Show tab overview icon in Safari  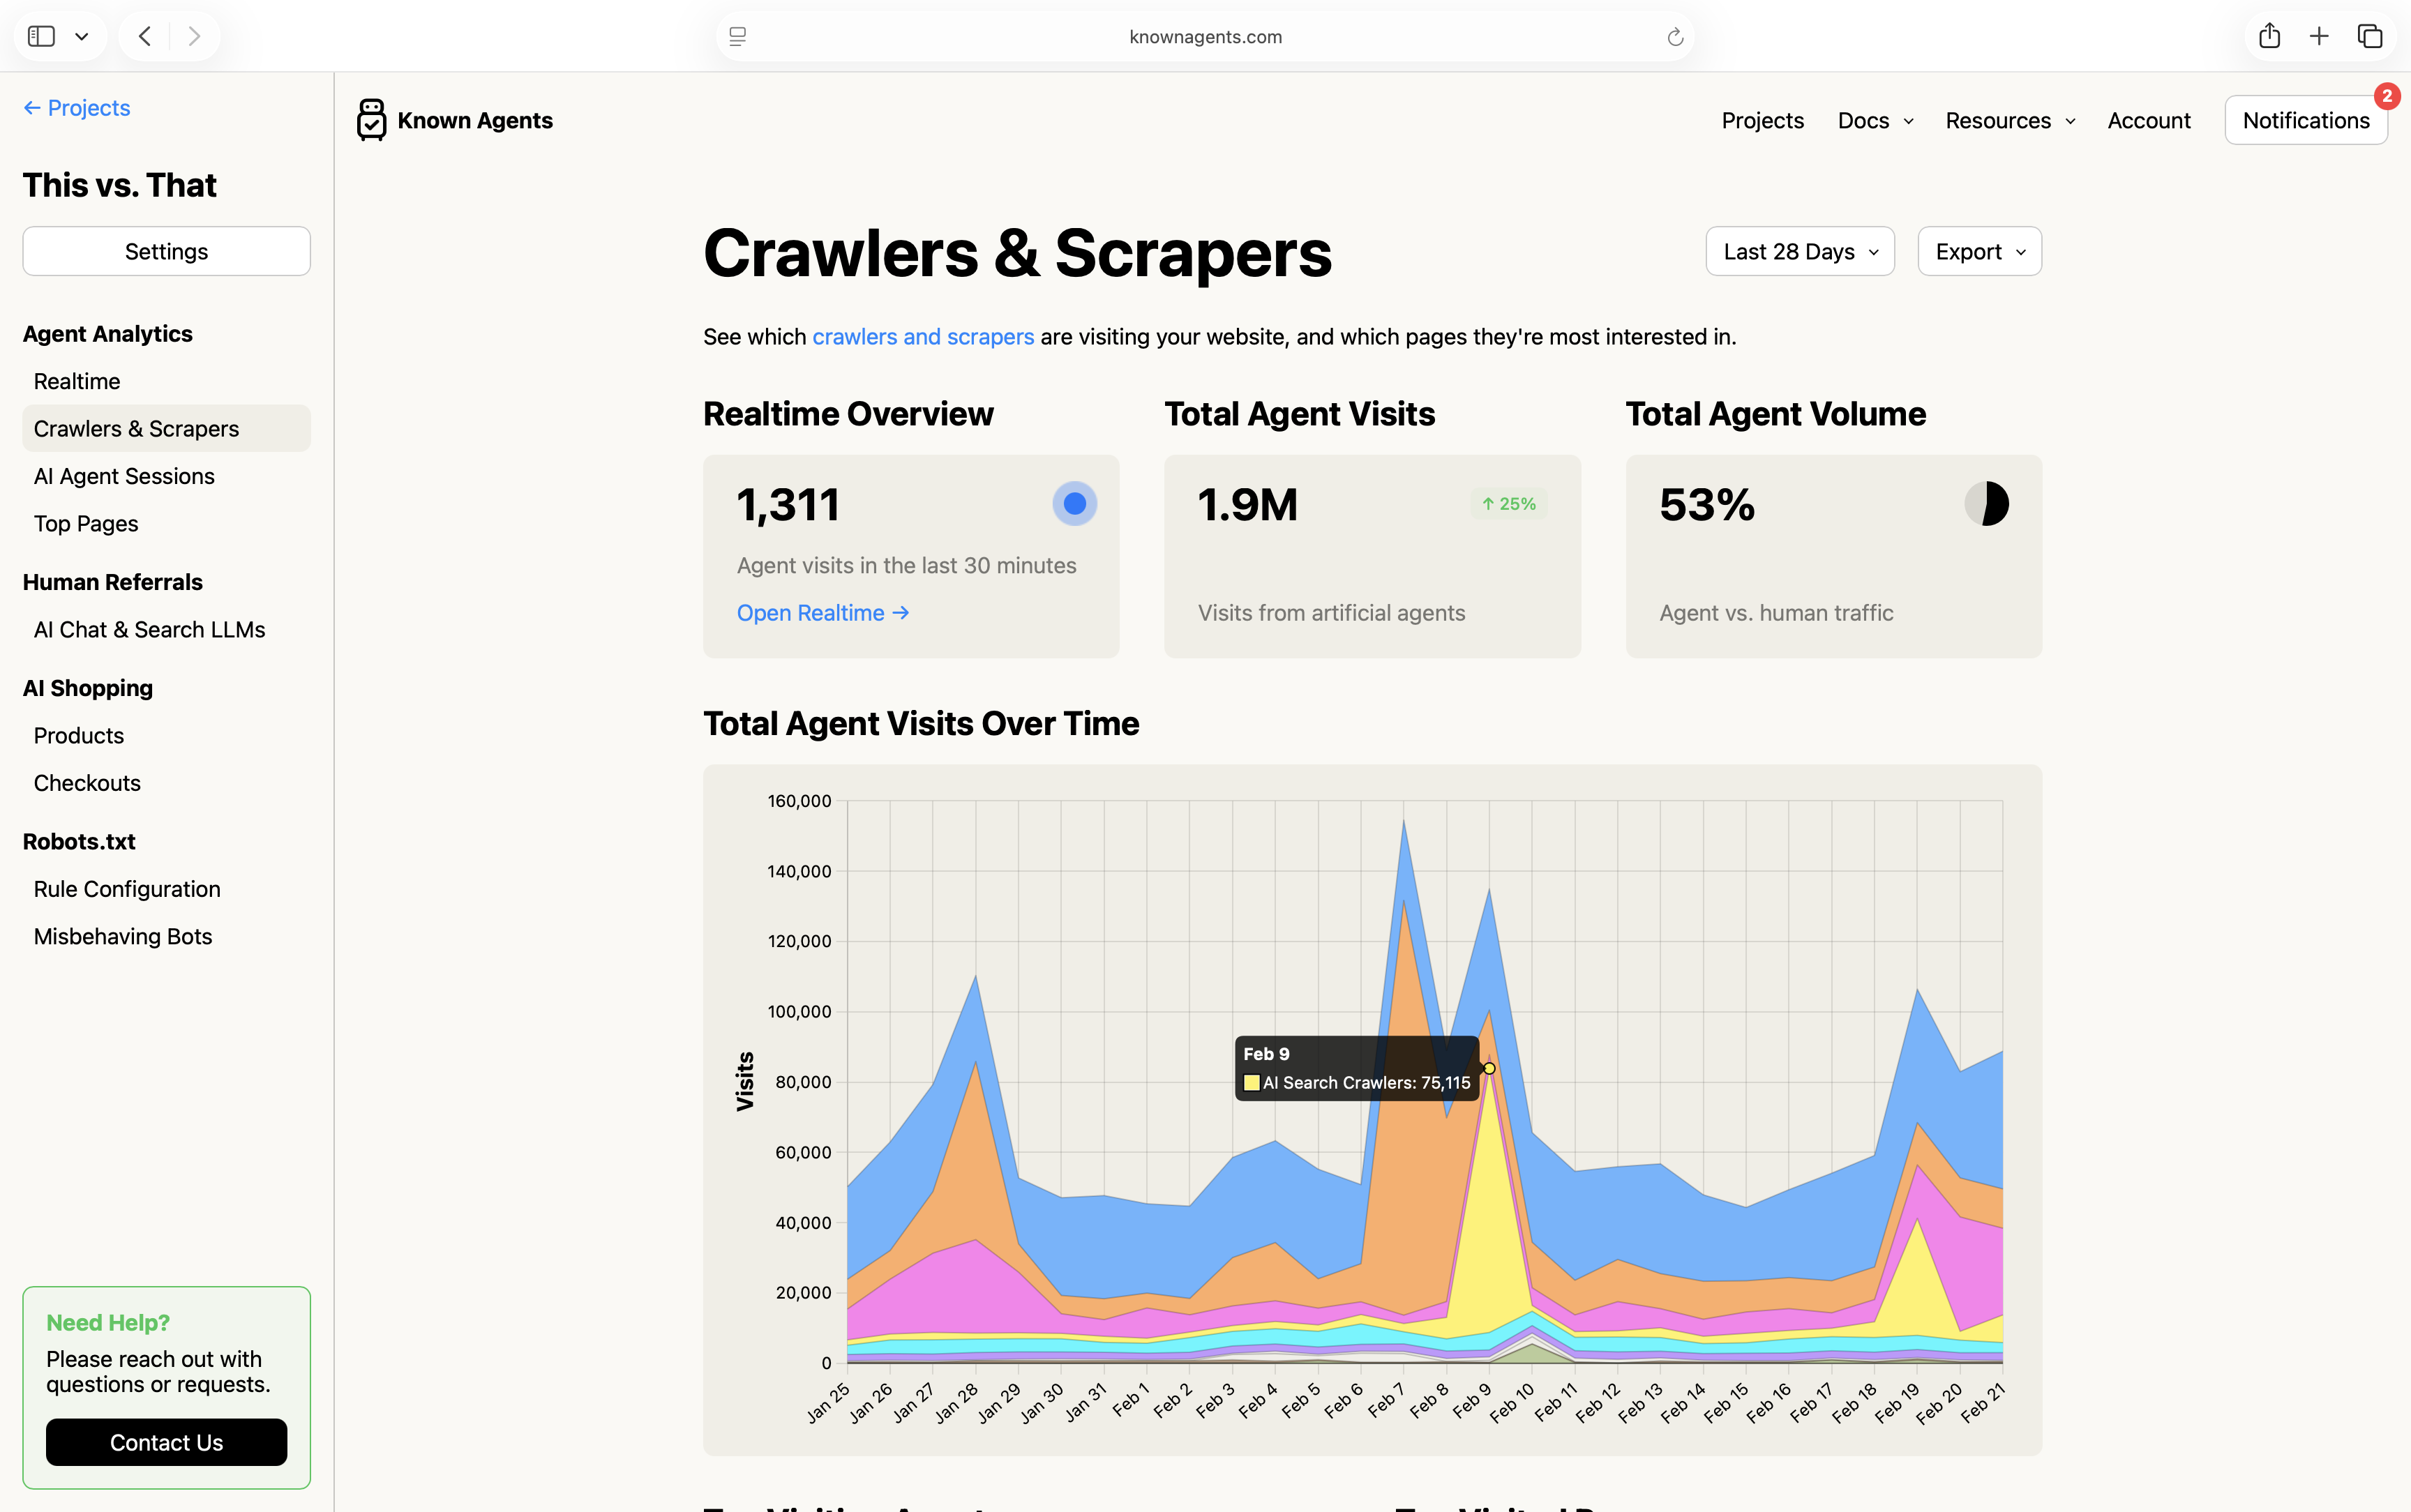[2370, 36]
